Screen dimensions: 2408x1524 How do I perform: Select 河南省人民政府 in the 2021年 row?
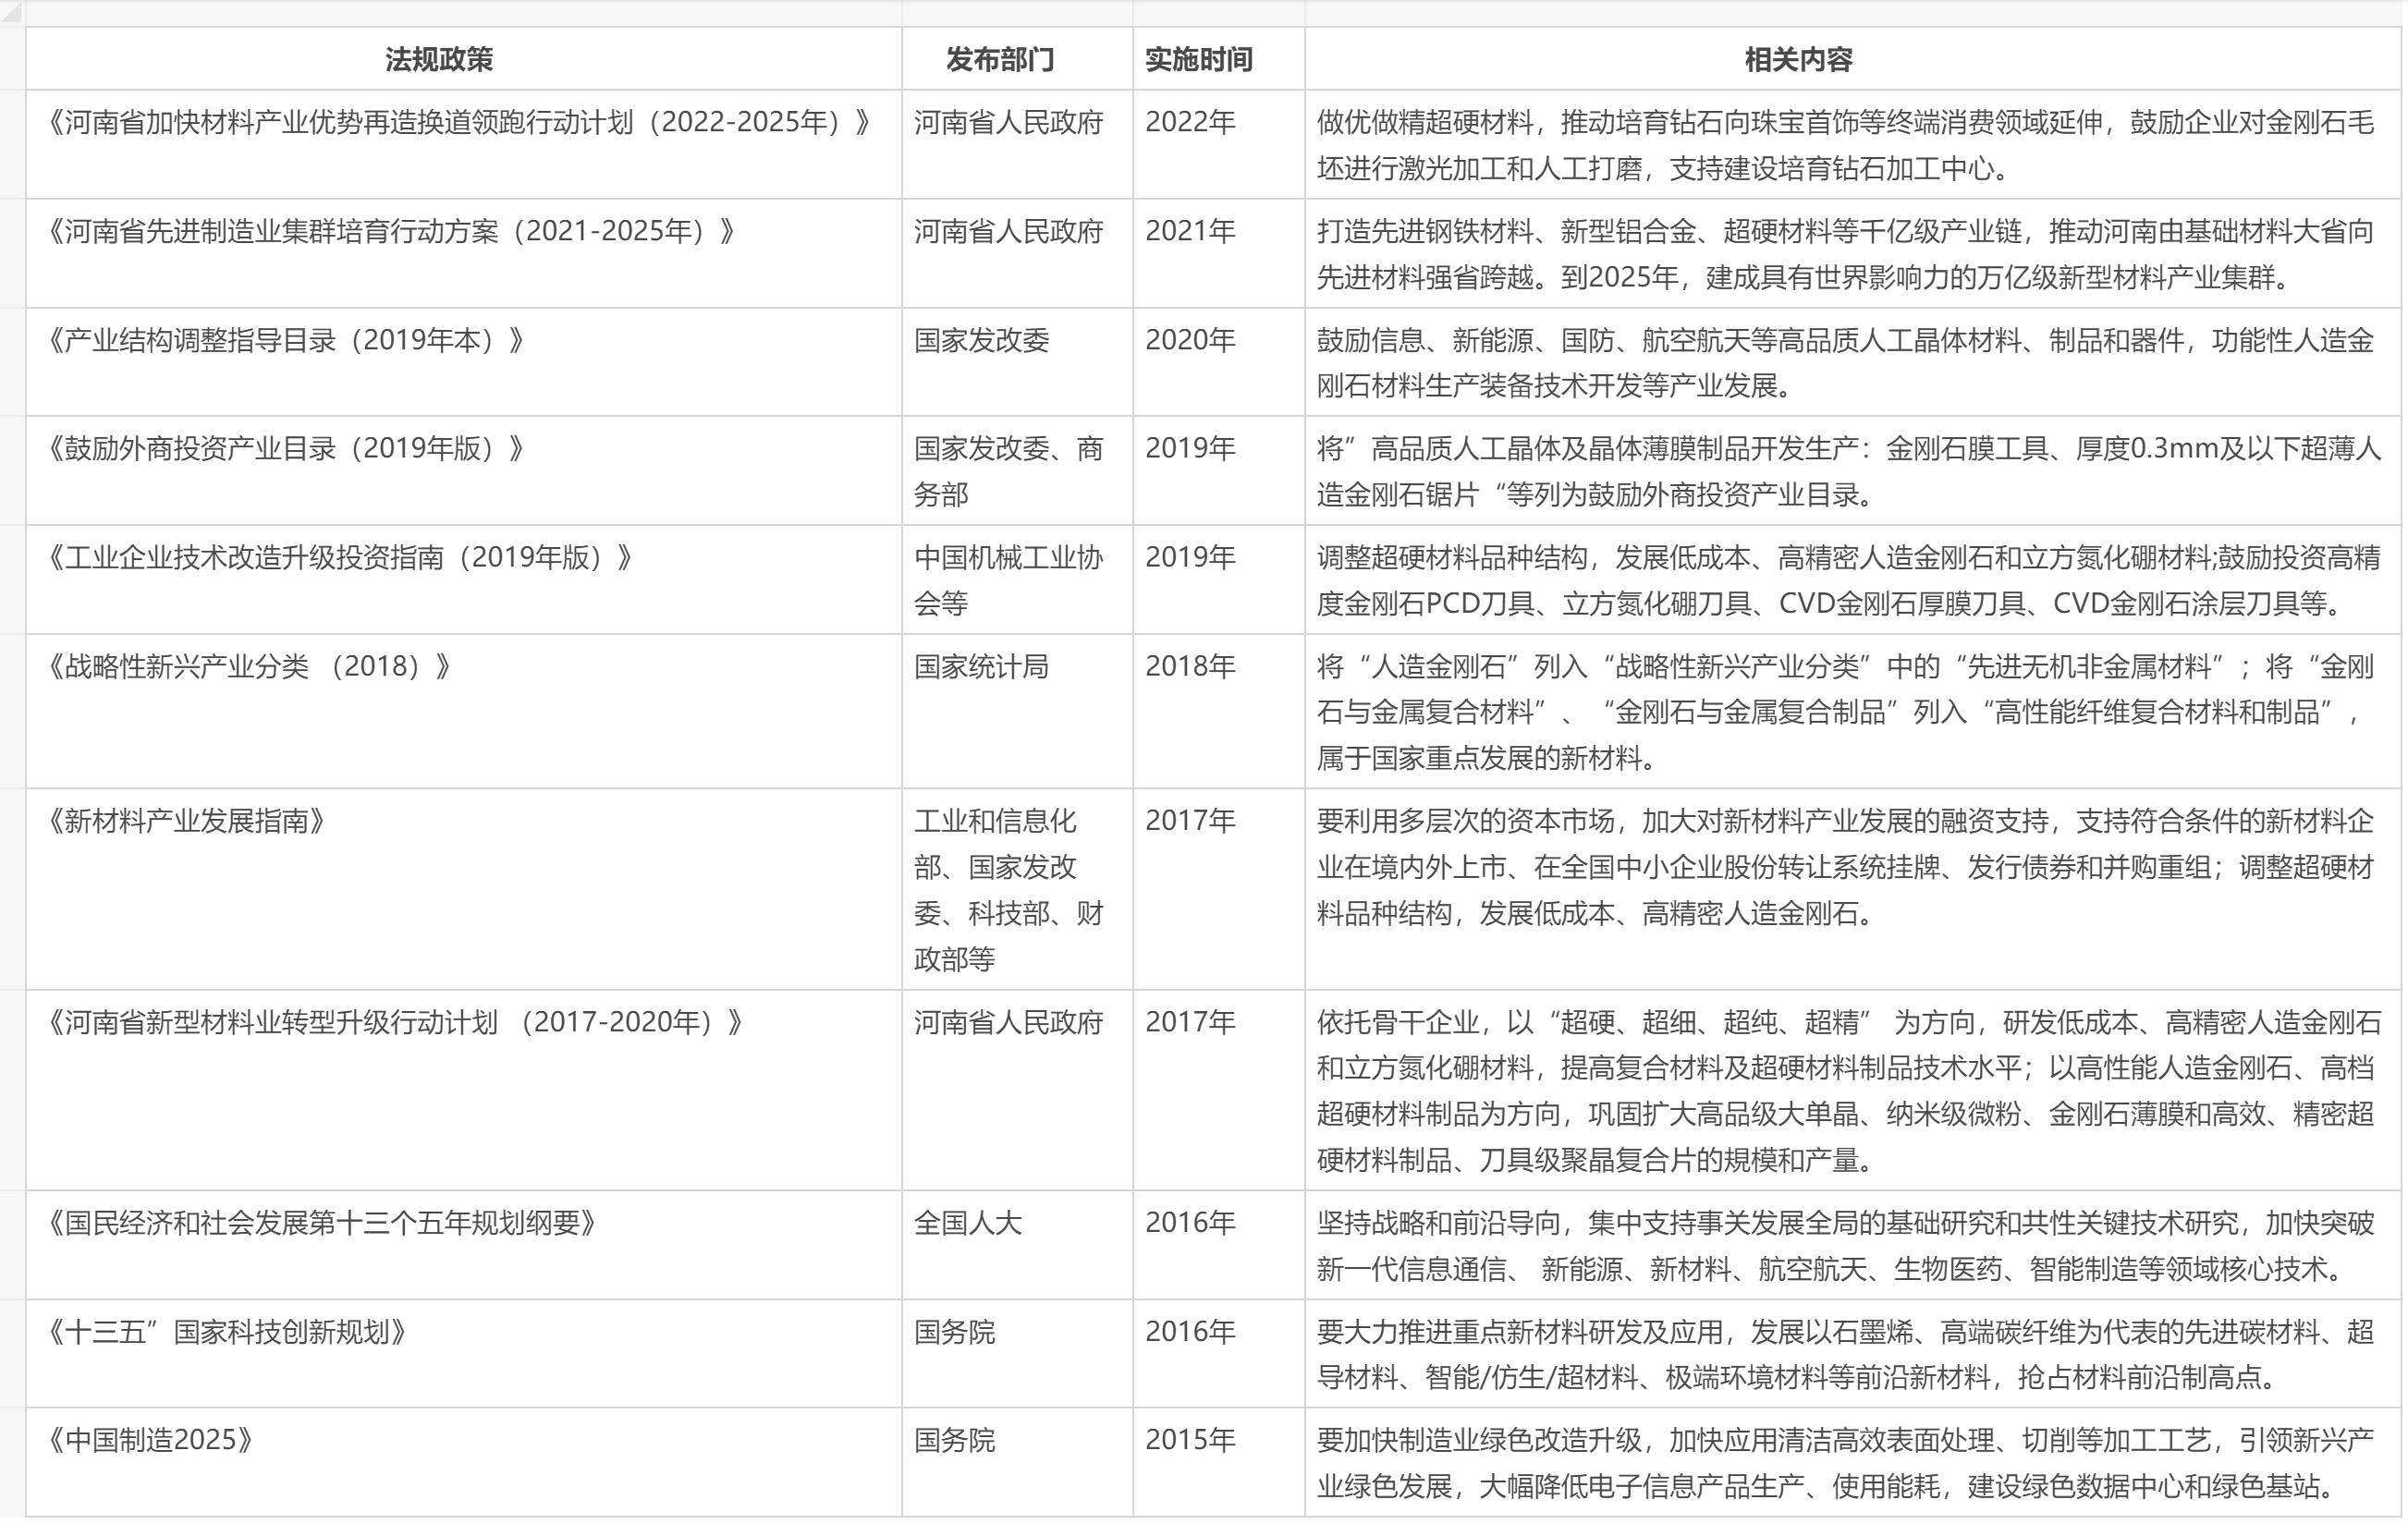click(x=1018, y=254)
